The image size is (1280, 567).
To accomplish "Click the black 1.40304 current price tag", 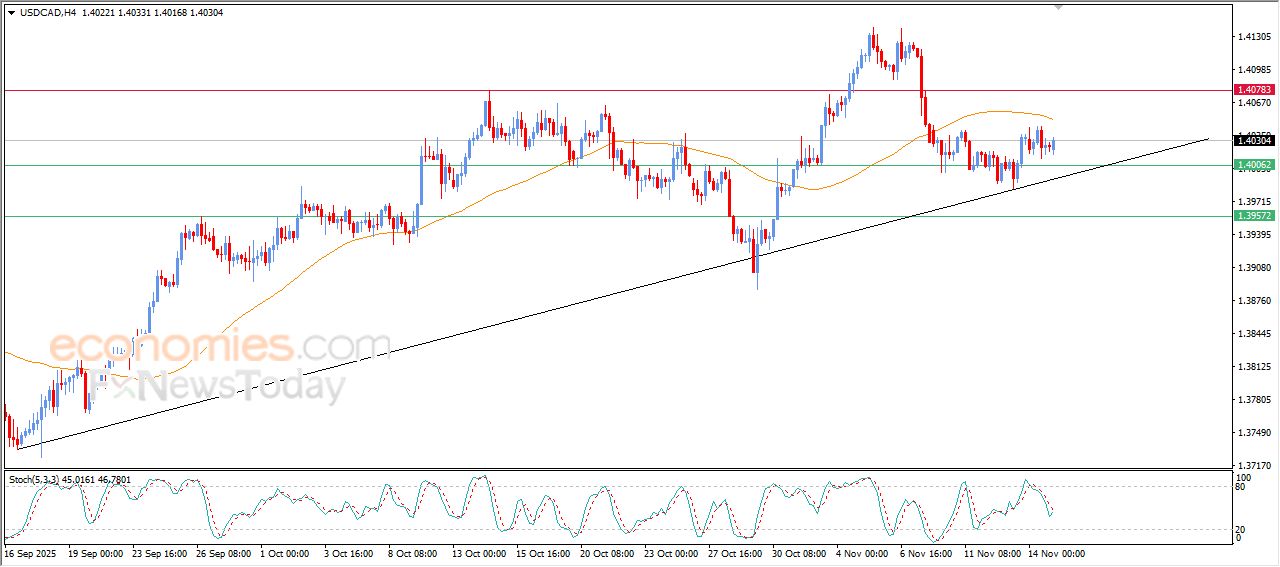I will point(1254,141).
